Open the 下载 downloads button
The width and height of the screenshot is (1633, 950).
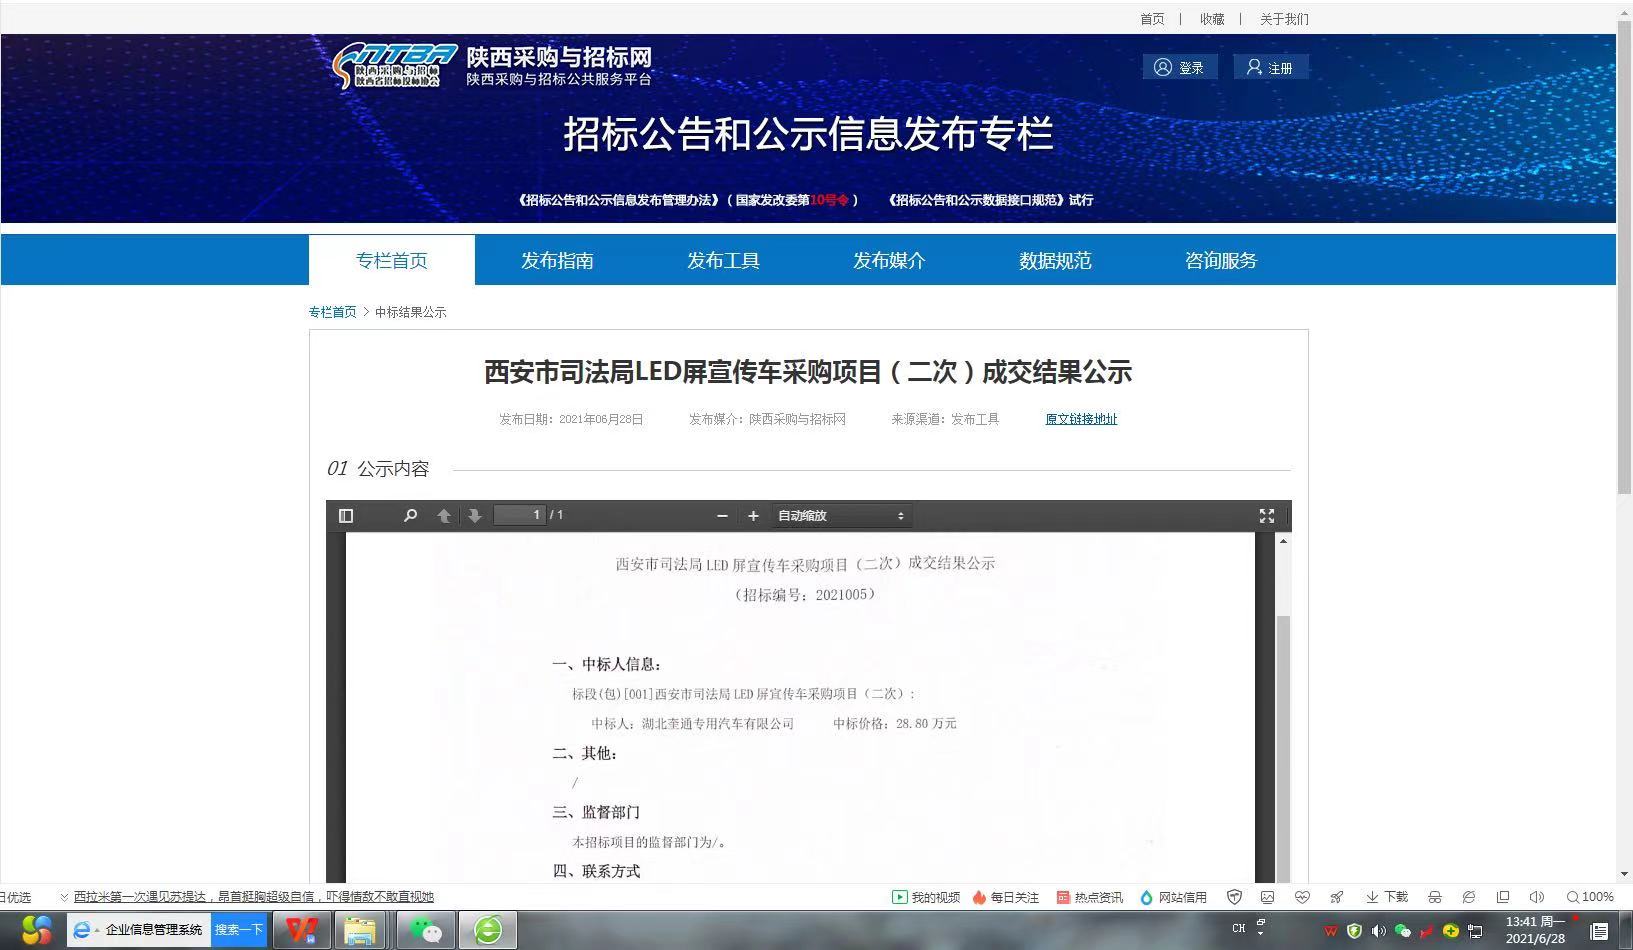tap(1387, 897)
